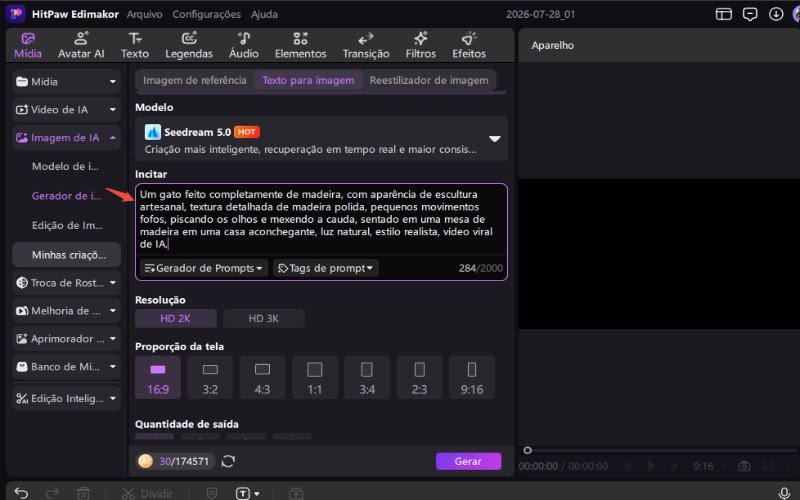Open the Efeitos effects panel

tap(469, 45)
